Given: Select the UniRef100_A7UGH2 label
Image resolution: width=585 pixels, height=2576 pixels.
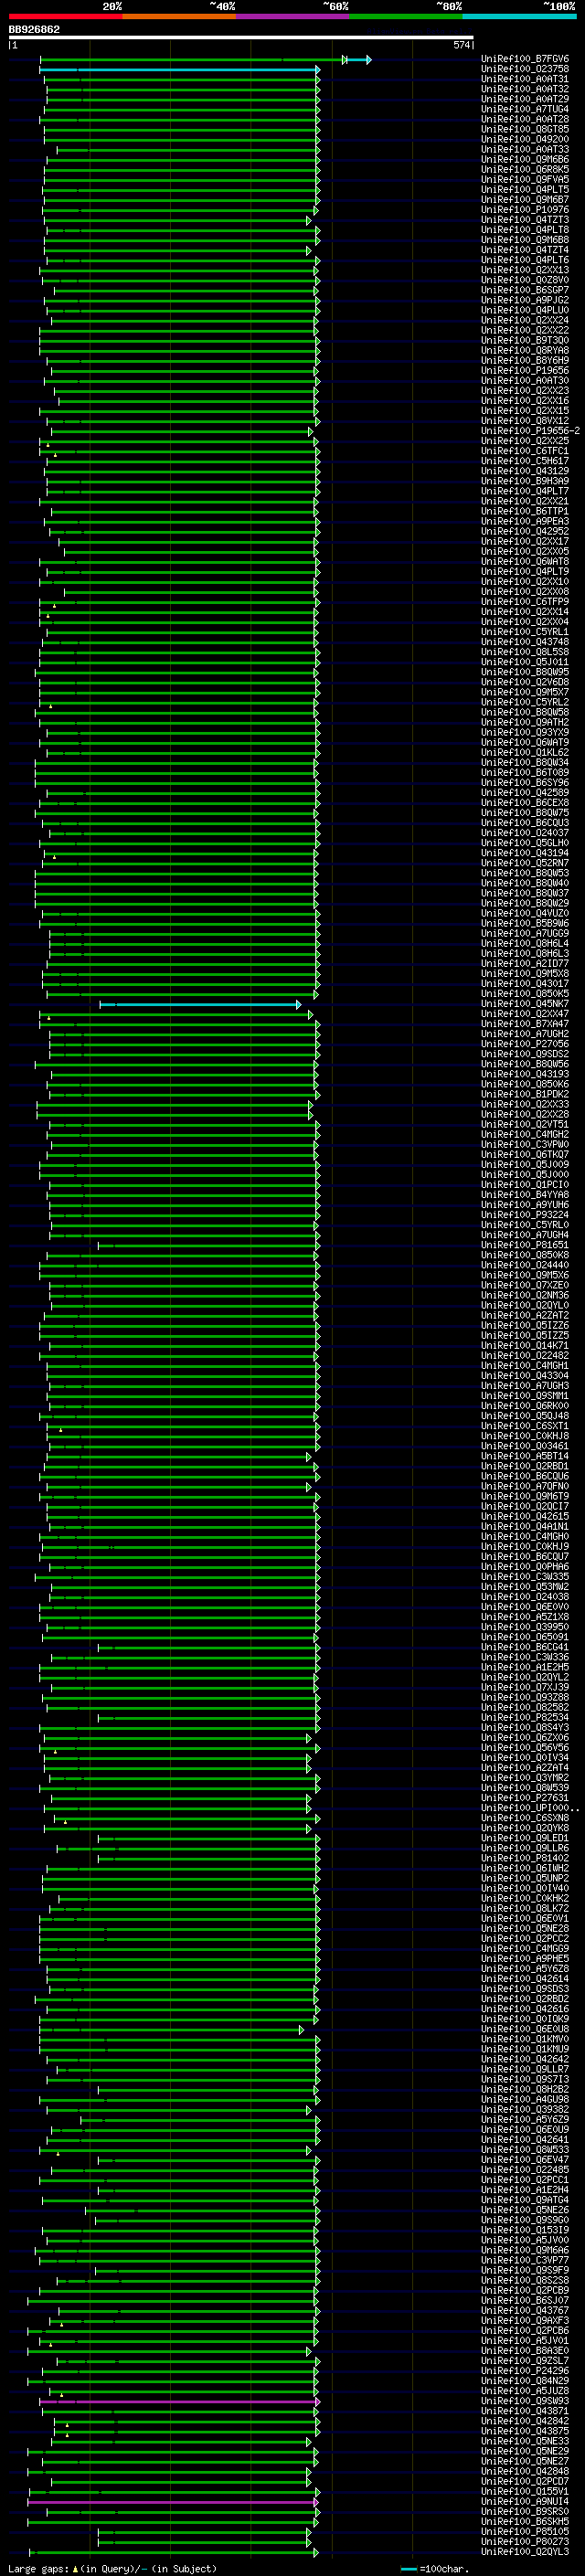Looking at the screenshot, I should click(524, 1034).
